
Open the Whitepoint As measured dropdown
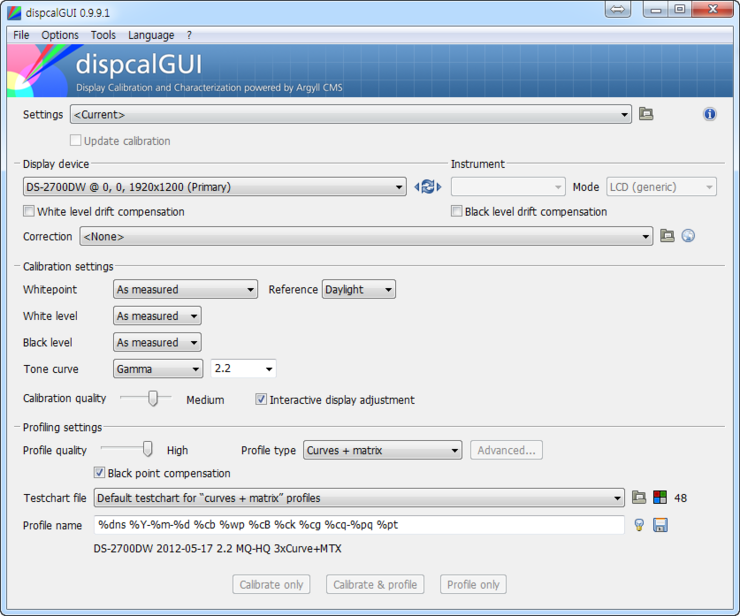click(x=185, y=289)
